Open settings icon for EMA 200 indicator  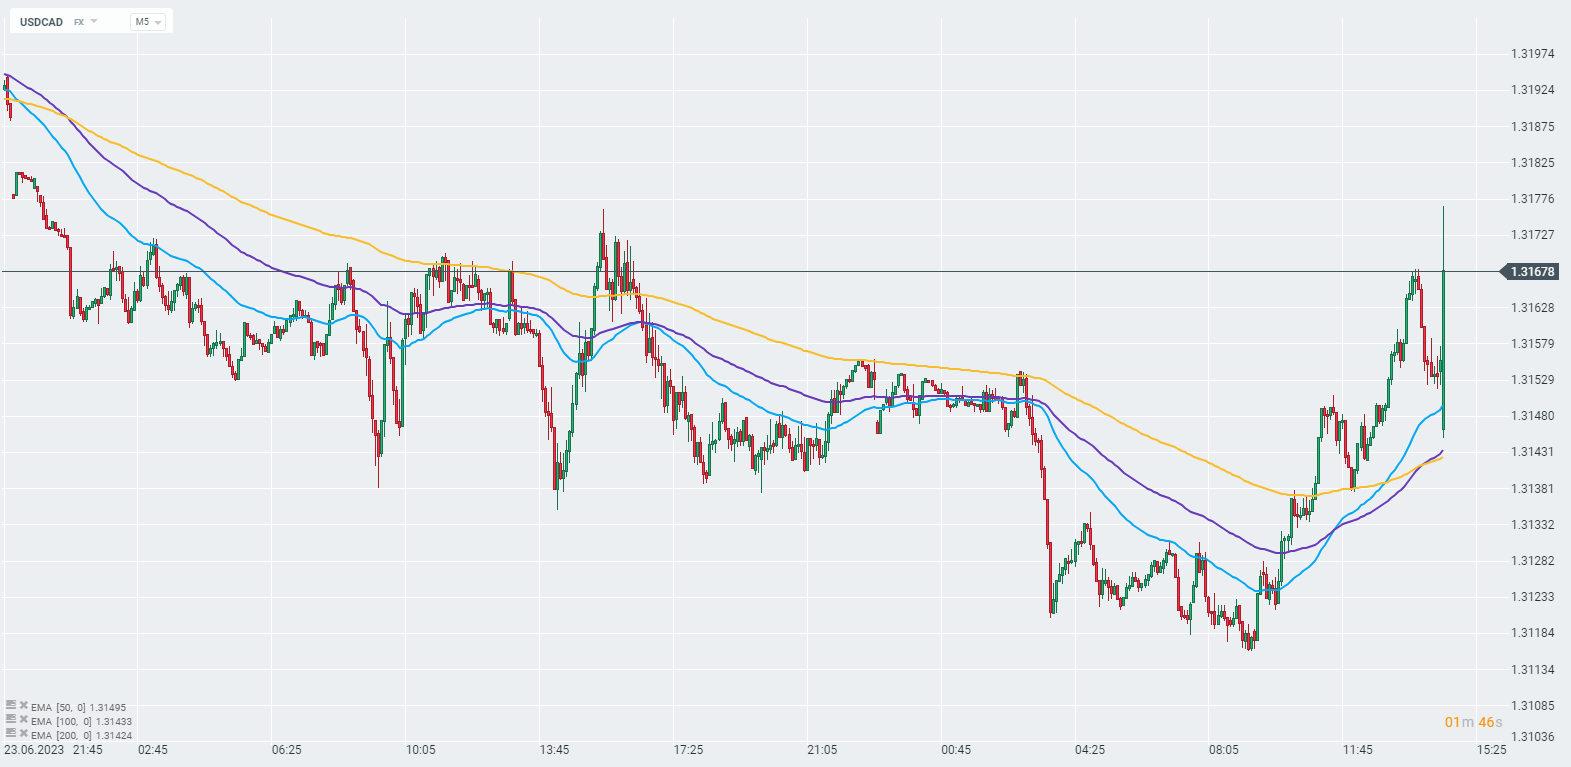tap(11, 733)
